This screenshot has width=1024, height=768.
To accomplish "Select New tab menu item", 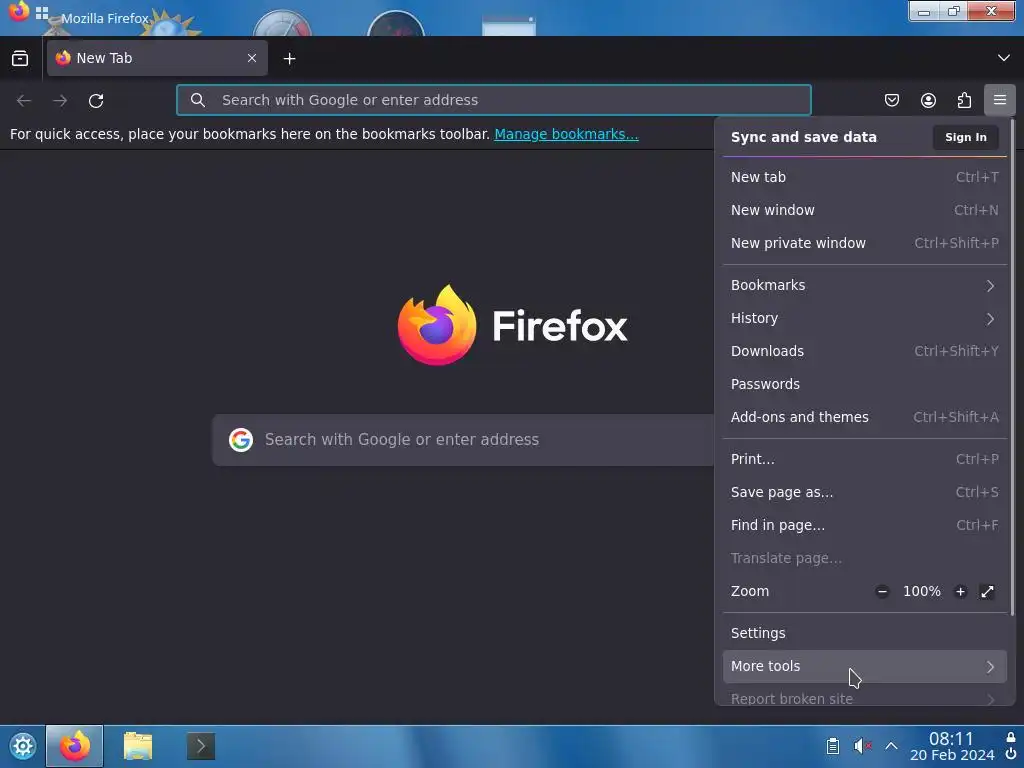I will [x=865, y=177].
